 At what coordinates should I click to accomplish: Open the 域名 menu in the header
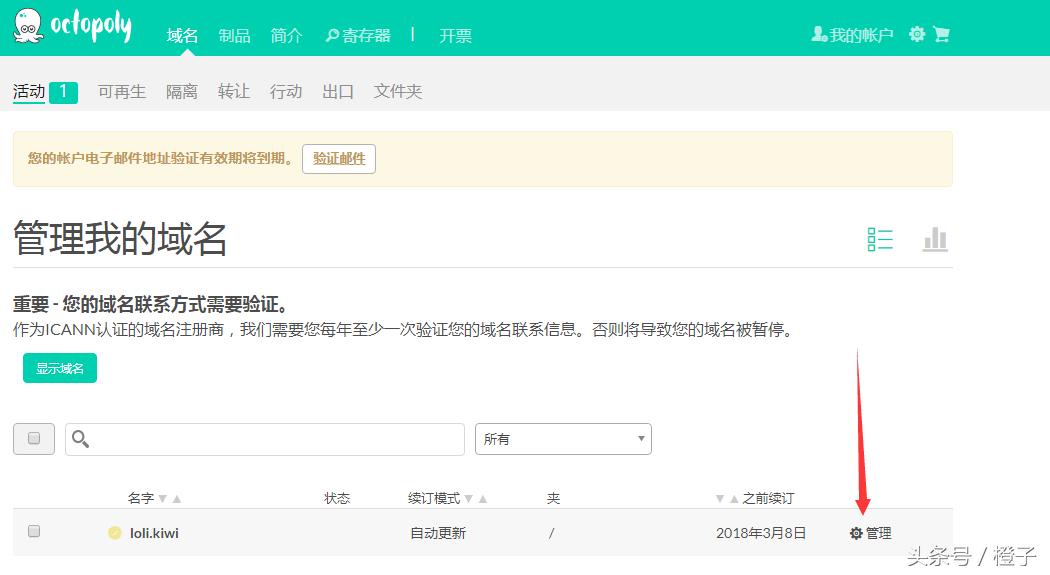tap(182, 35)
